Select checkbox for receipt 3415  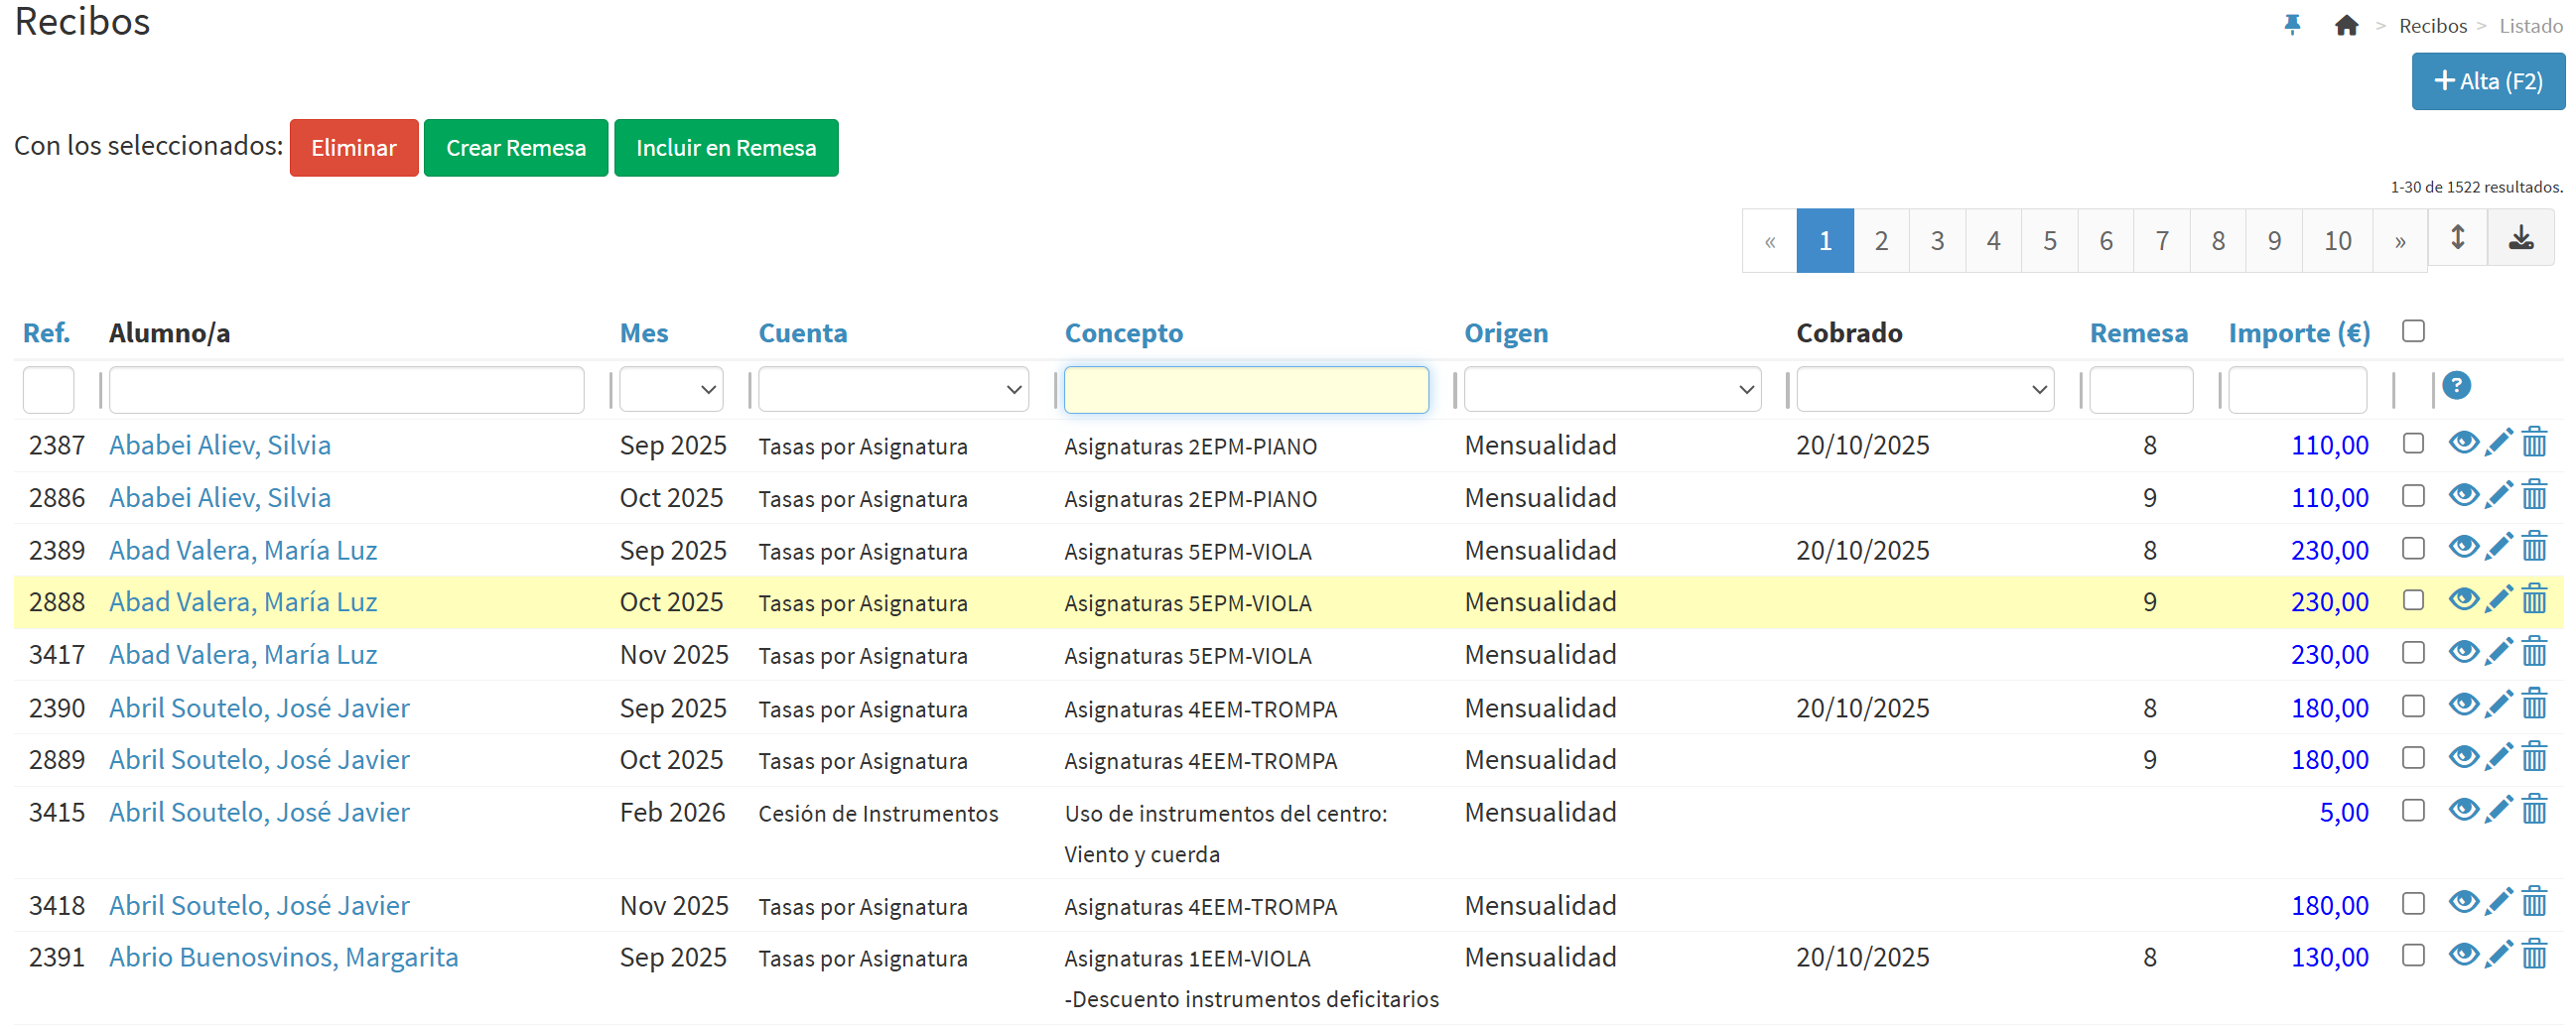click(x=2413, y=810)
